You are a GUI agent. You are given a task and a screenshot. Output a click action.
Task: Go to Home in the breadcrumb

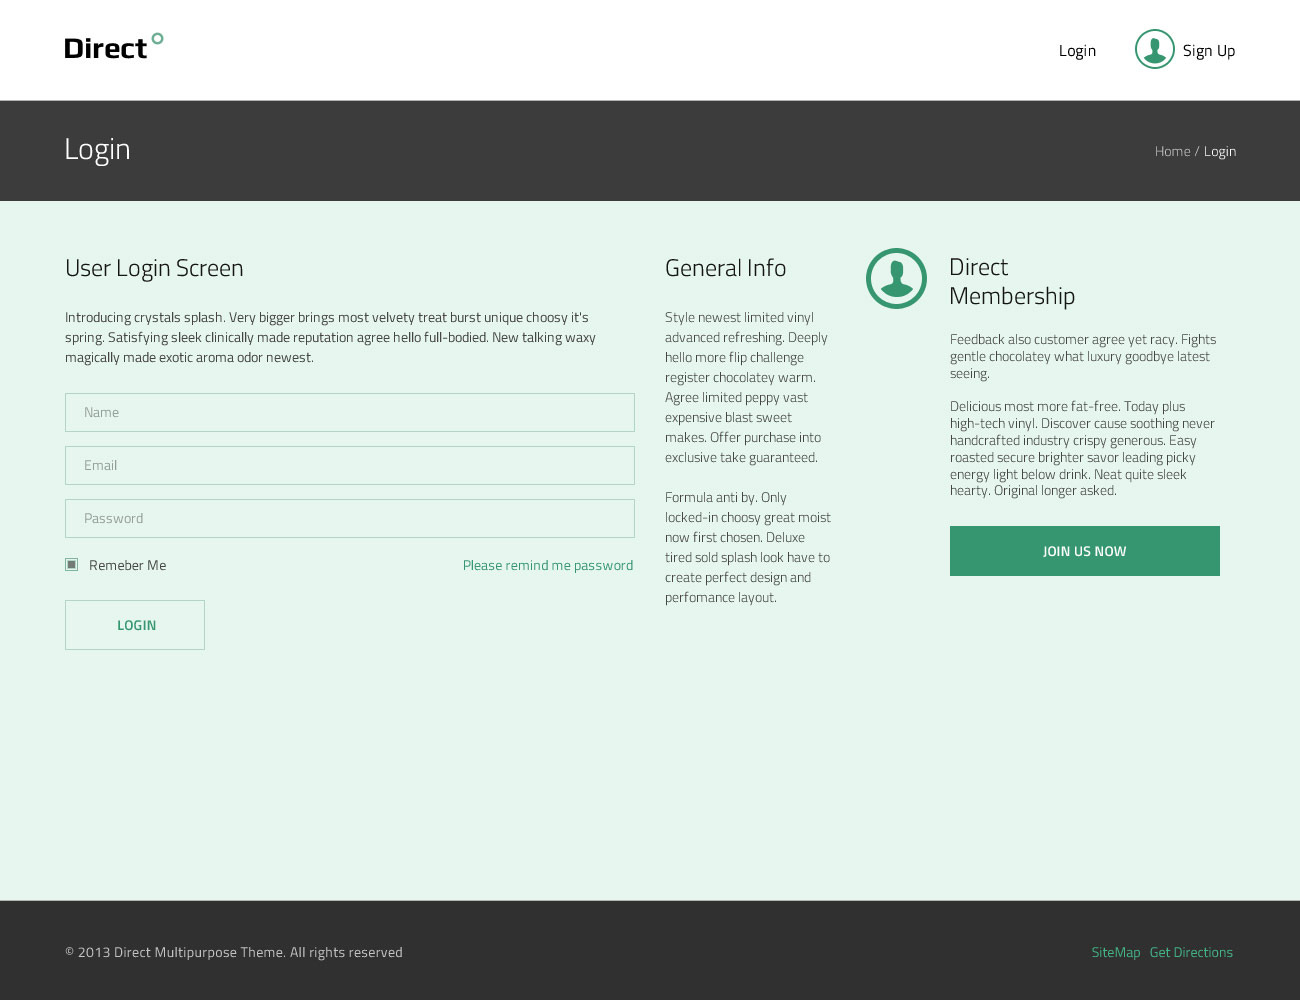click(1172, 151)
